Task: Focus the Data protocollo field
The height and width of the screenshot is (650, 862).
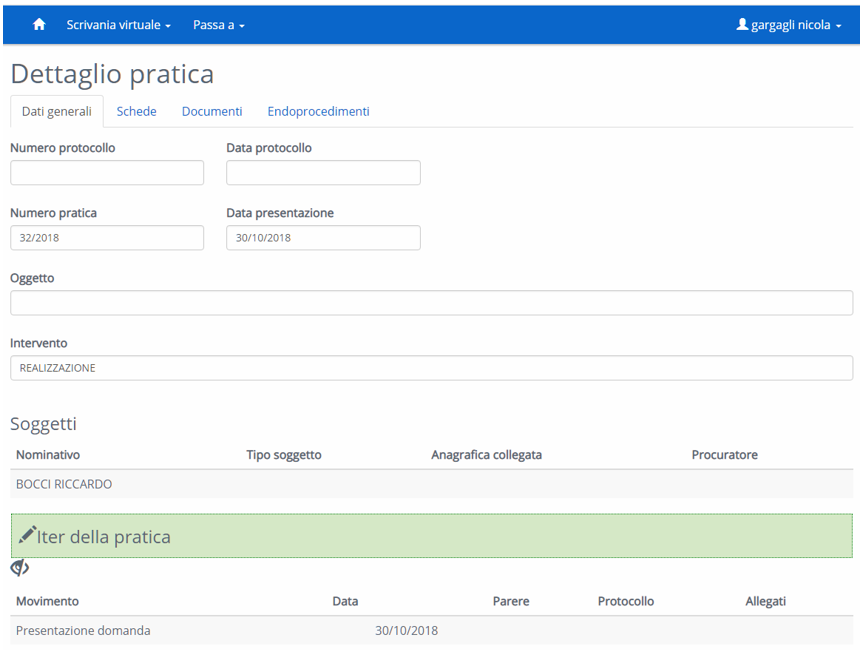Action: (x=323, y=173)
